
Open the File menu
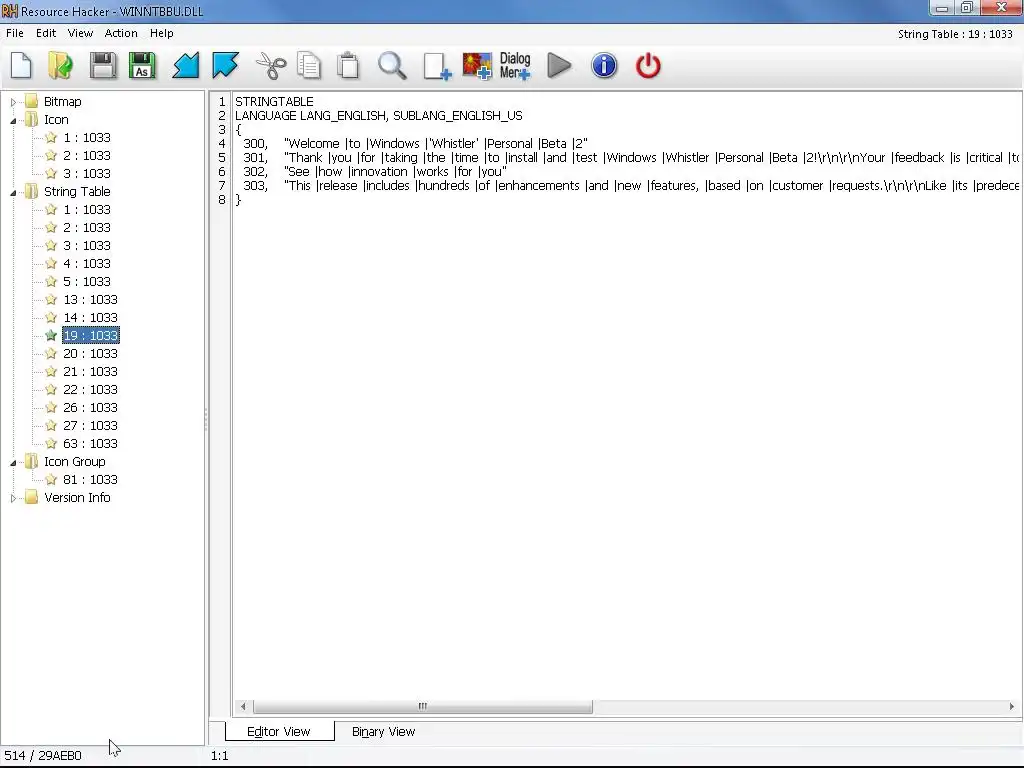click(14, 33)
